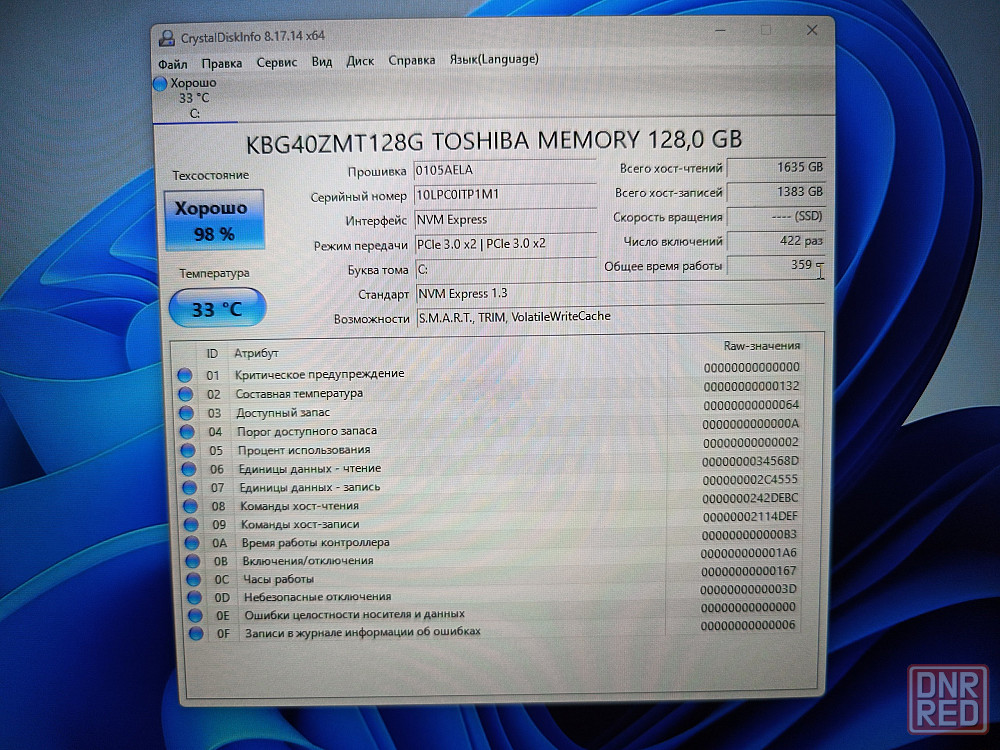
Task: Click the Всего хост-записей value 1383 GB
Action: tap(776, 192)
